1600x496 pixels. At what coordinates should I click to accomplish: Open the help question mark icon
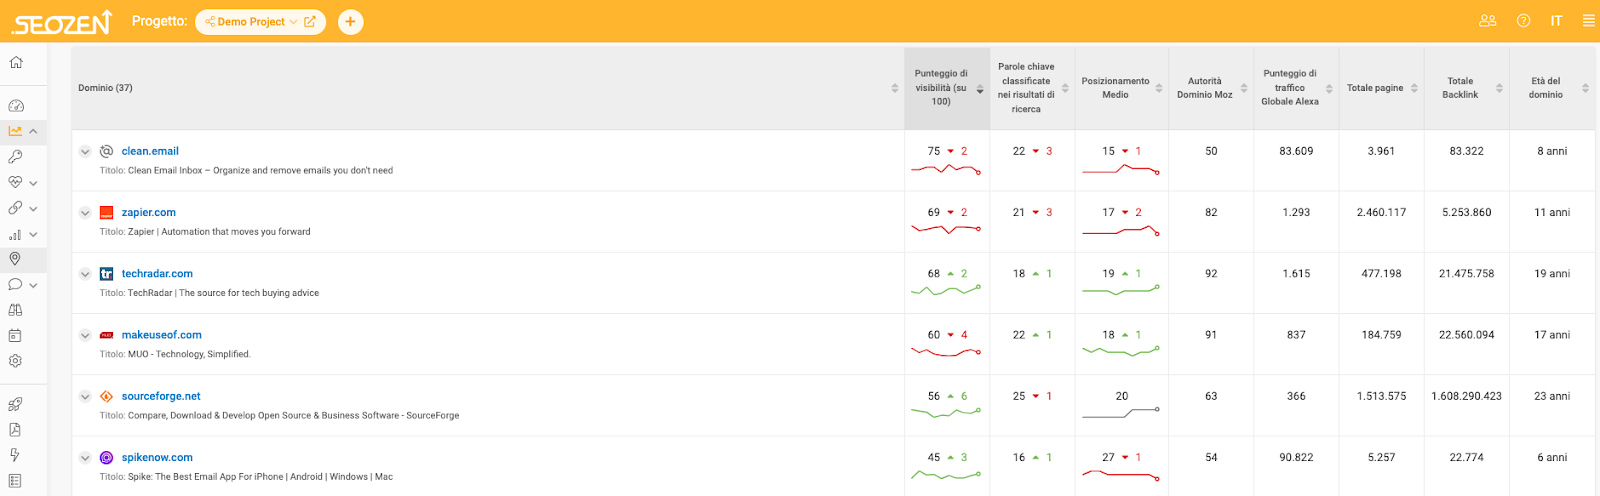click(1523, 21)
